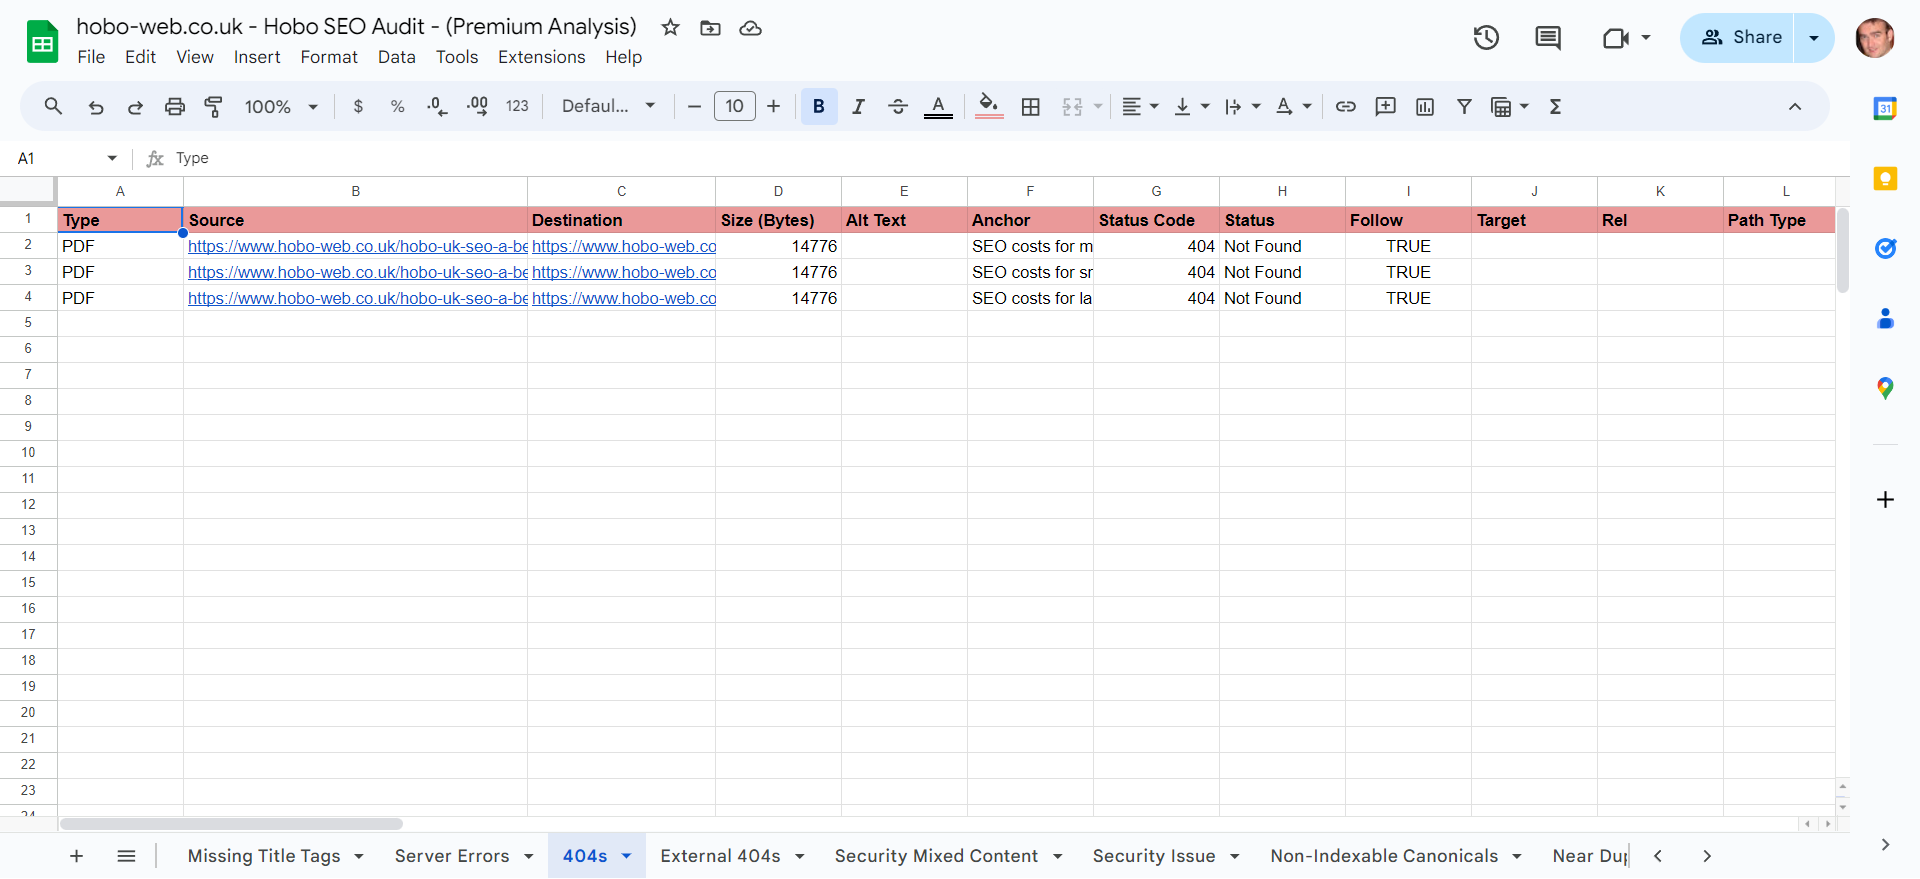
Task: Open the fill color picker
Action: point(988,106)
